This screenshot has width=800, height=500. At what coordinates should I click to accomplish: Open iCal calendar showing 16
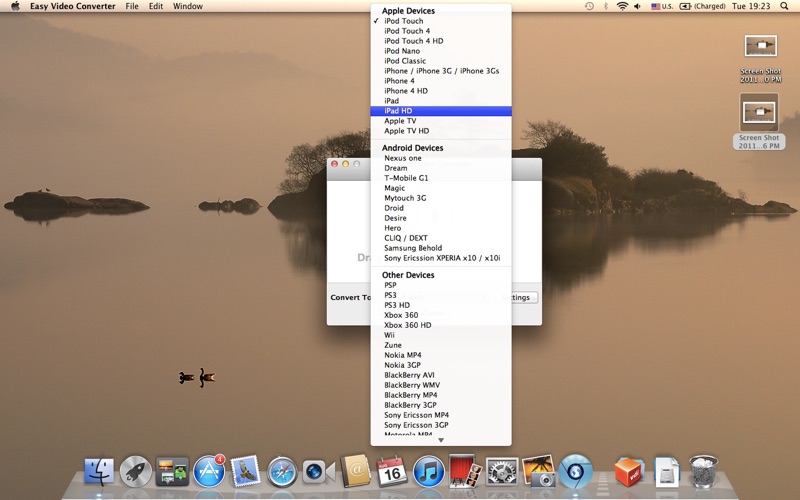[x=392, y=471]
